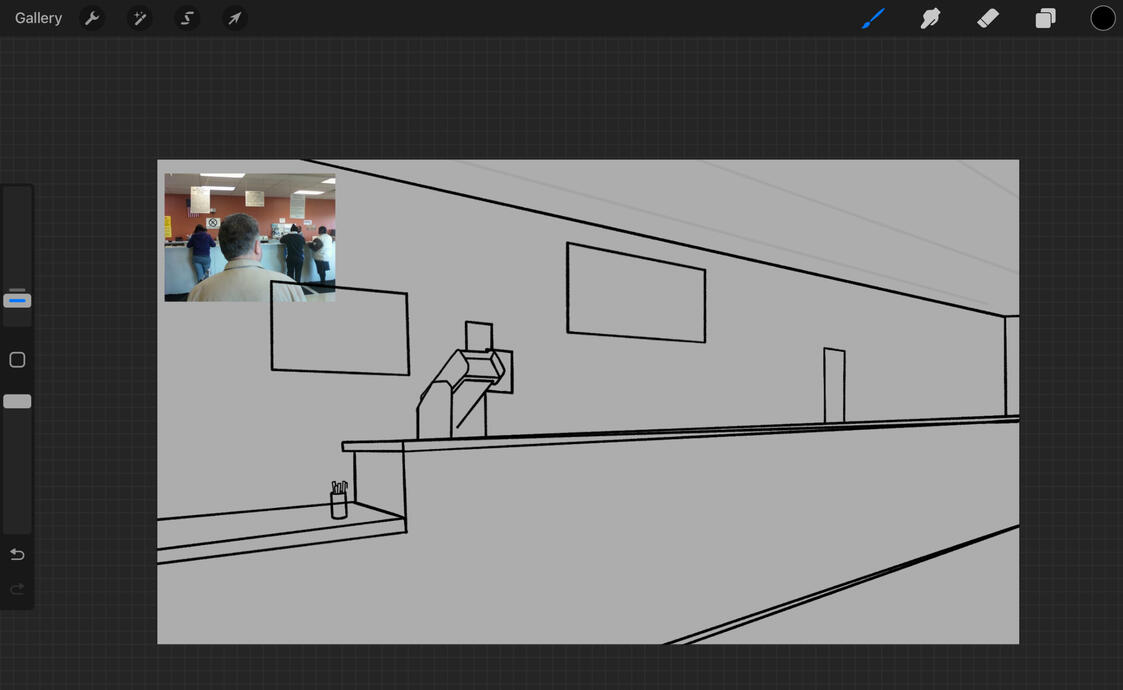Viewport: 1123px width, 690px height.
Task: Click the reference photo on the canvas
Action: point(249,237)
